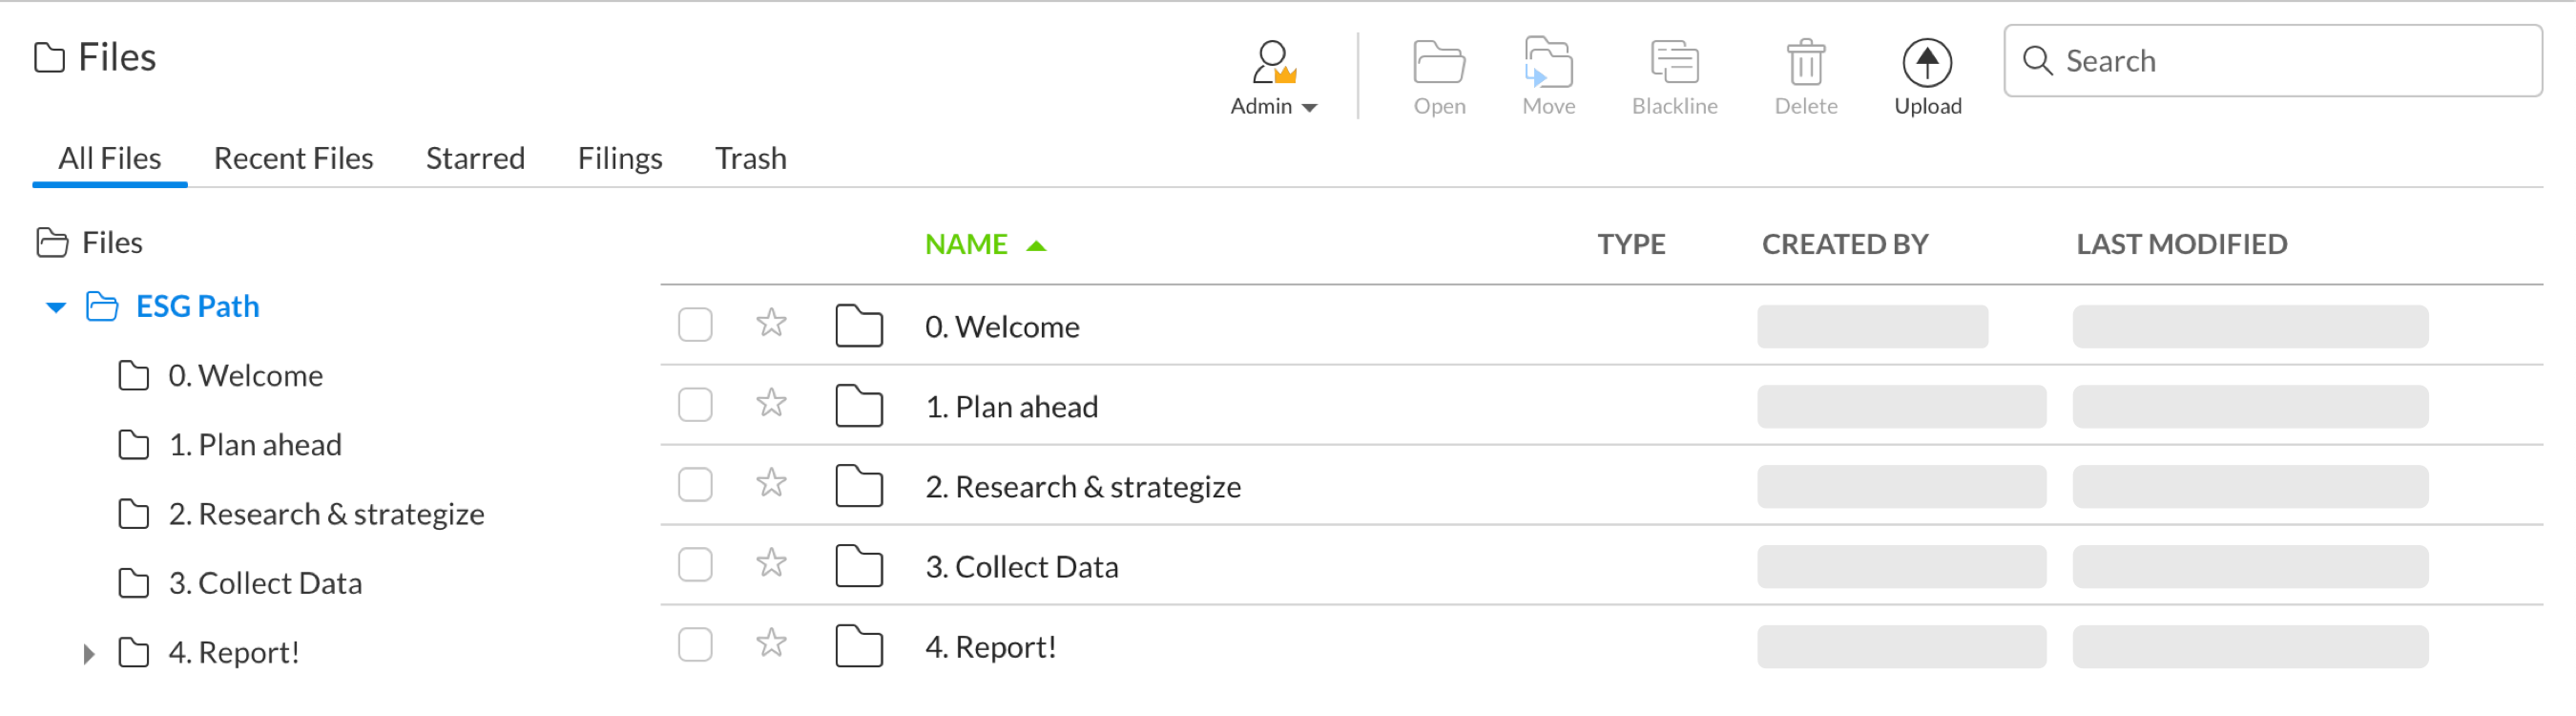Click the Move toolbar icon

pyautogui.click(x=1548, y=62)
